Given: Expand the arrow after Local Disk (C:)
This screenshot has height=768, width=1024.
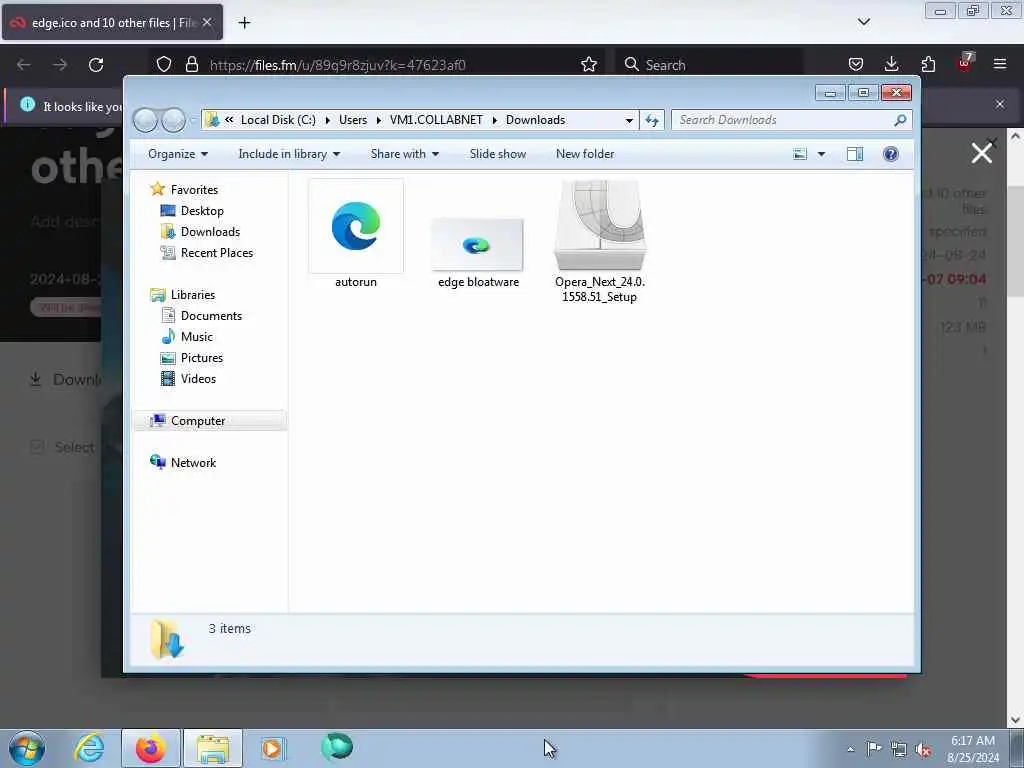Looking at the screenshot, I should pyautogui.click(x=327, y=120).
